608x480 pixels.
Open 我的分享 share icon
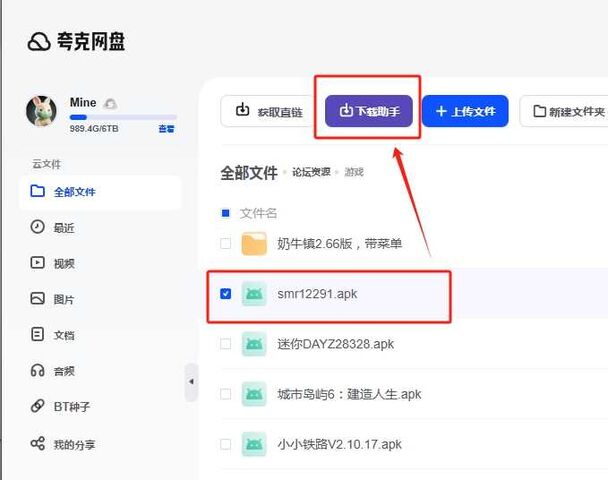[x=38, y=443]
